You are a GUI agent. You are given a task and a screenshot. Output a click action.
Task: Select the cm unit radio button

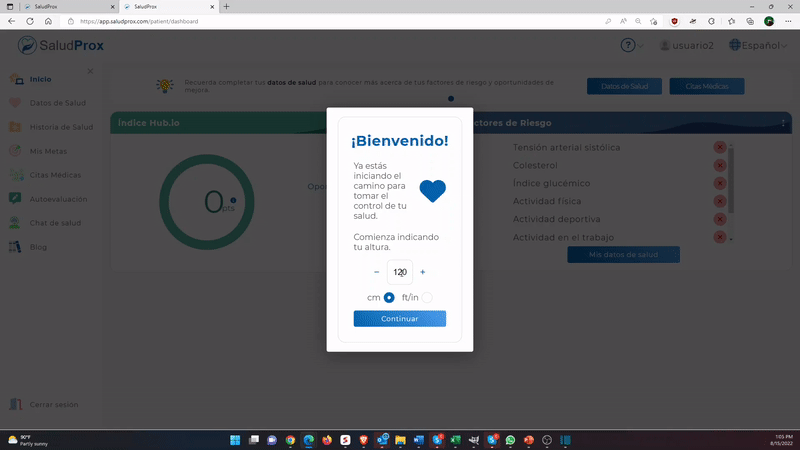pos(389,297)
